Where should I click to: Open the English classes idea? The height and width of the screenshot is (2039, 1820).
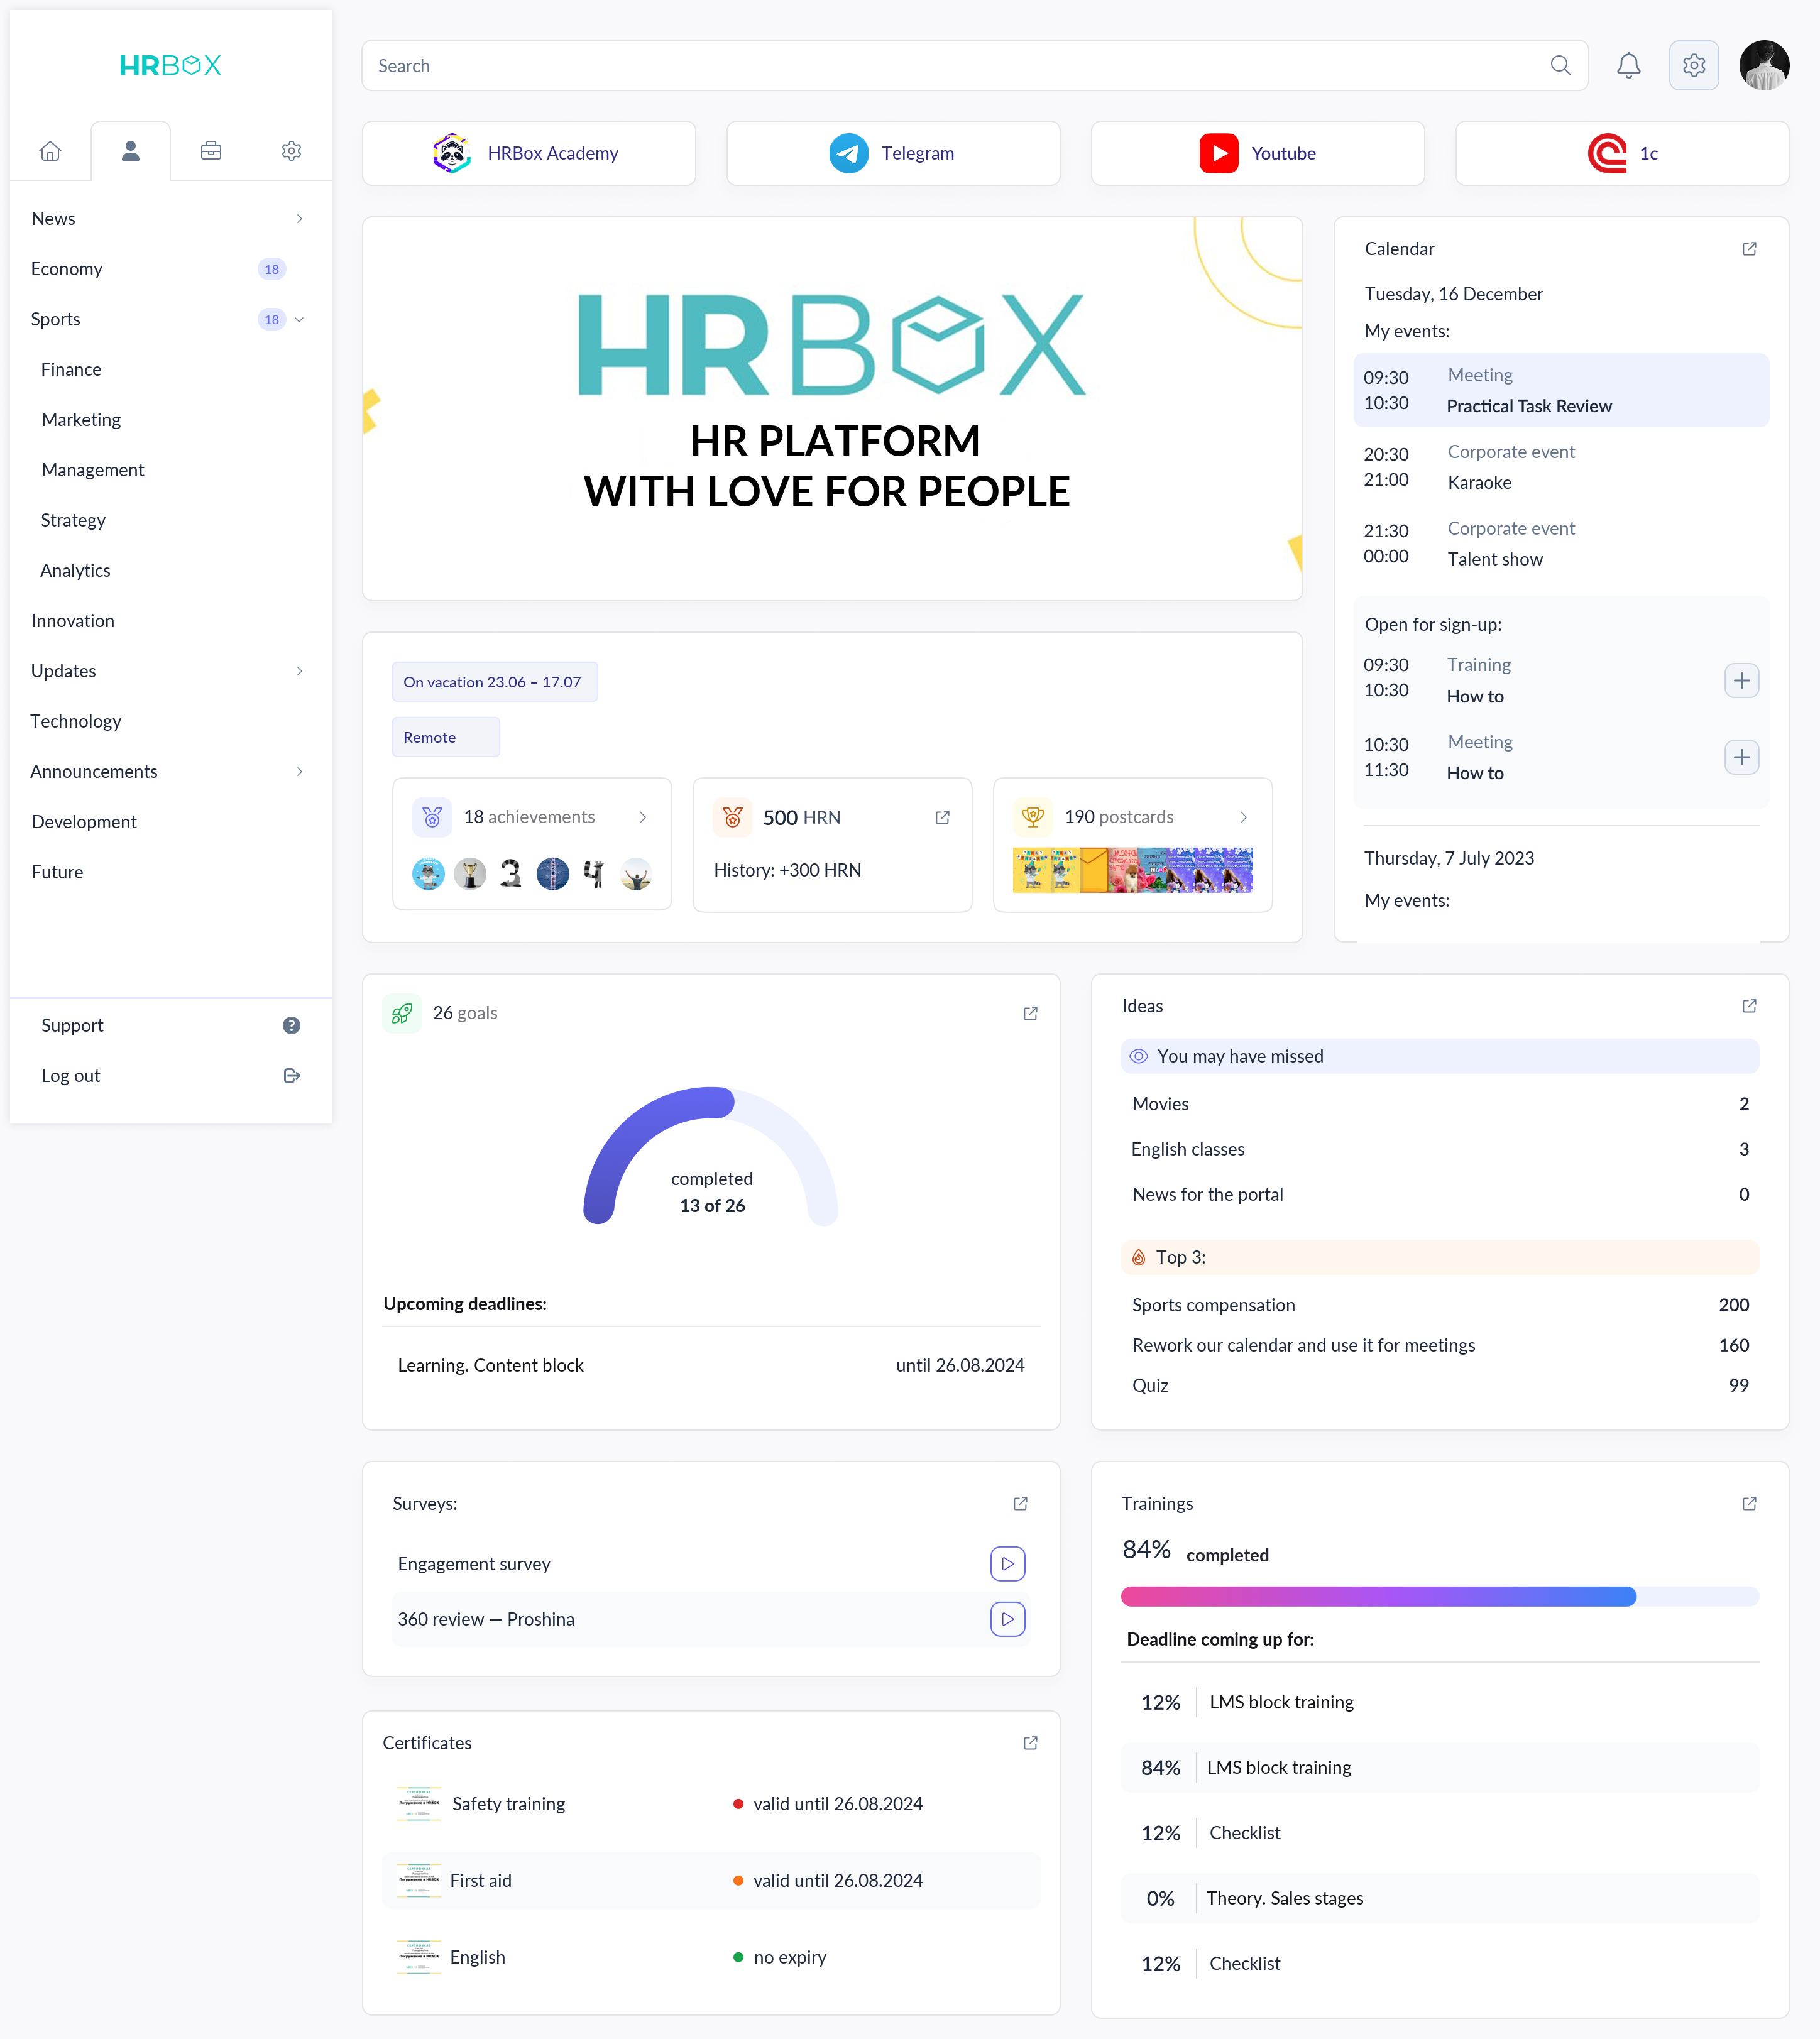click(x=1440, y=1150)
